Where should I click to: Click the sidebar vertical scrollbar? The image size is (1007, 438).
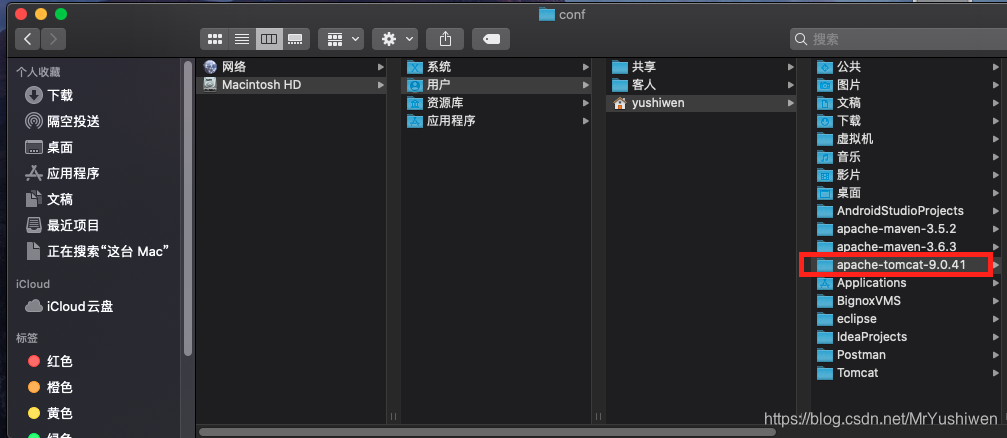tap(188, 209)
